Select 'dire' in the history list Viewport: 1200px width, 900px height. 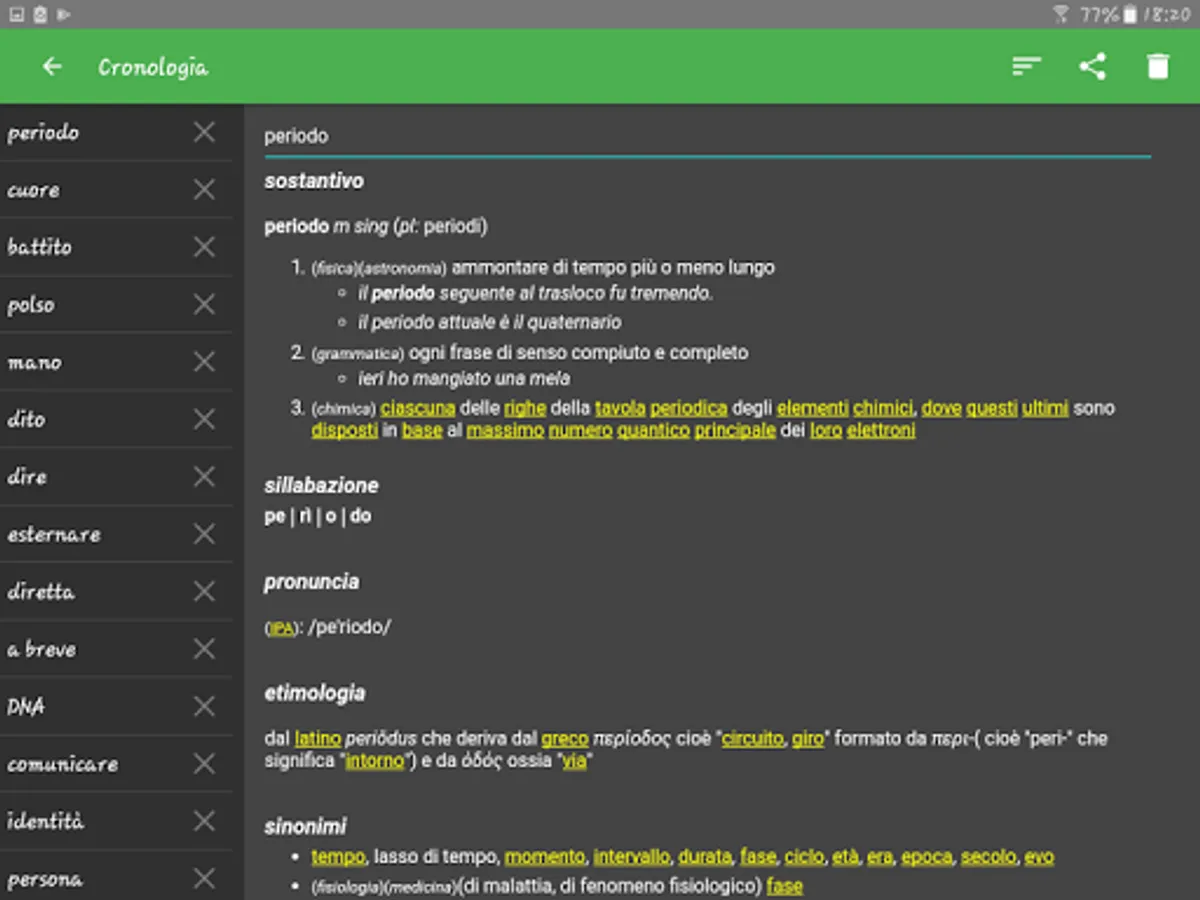pos(27,477)
